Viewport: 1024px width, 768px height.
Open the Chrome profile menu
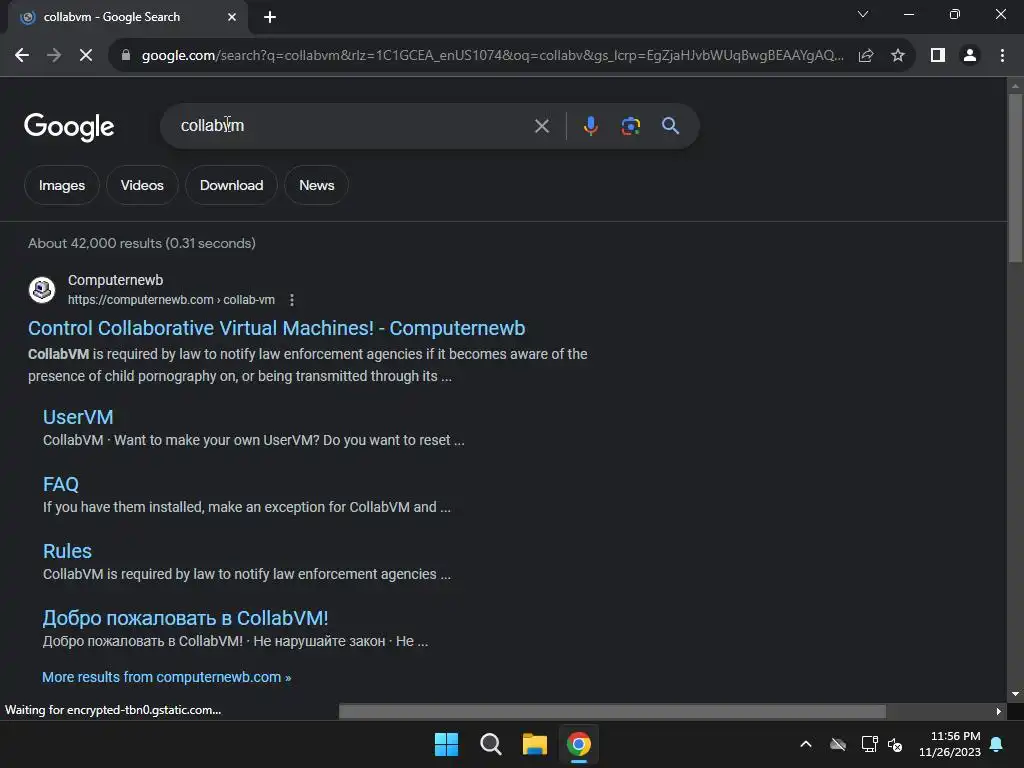click(x=970, y=56)
